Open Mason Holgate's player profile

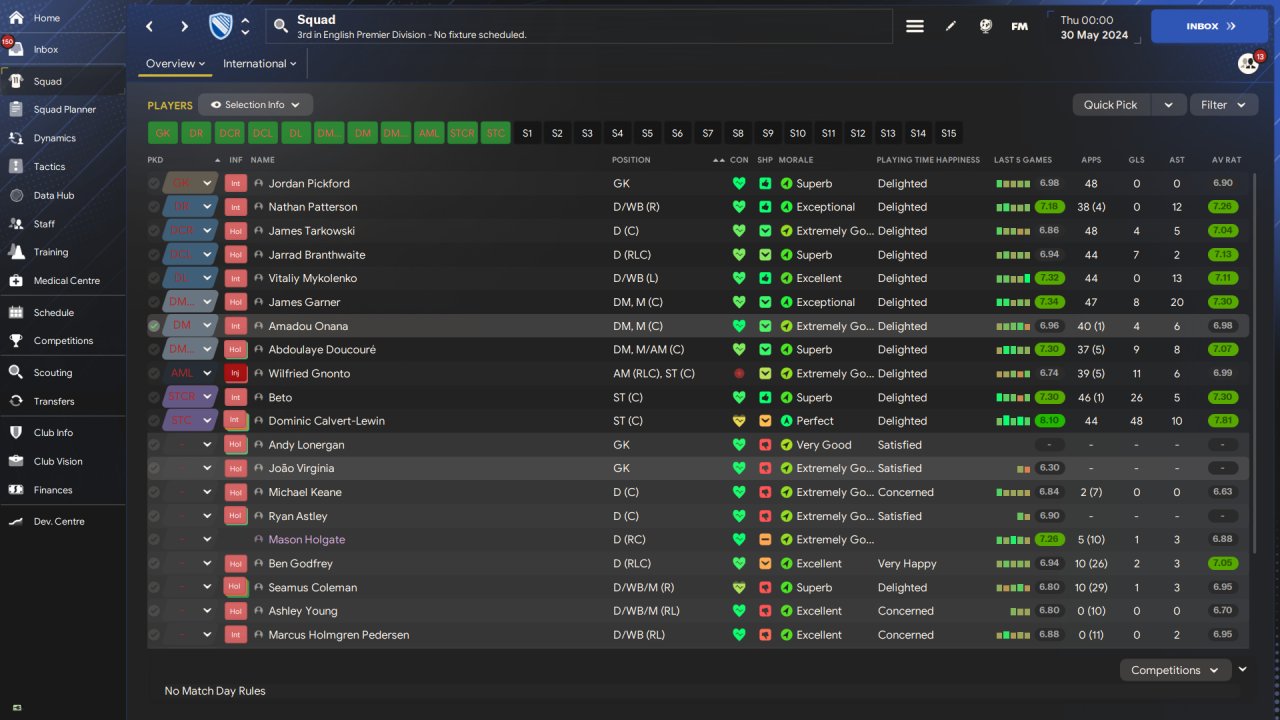(307, 540)
